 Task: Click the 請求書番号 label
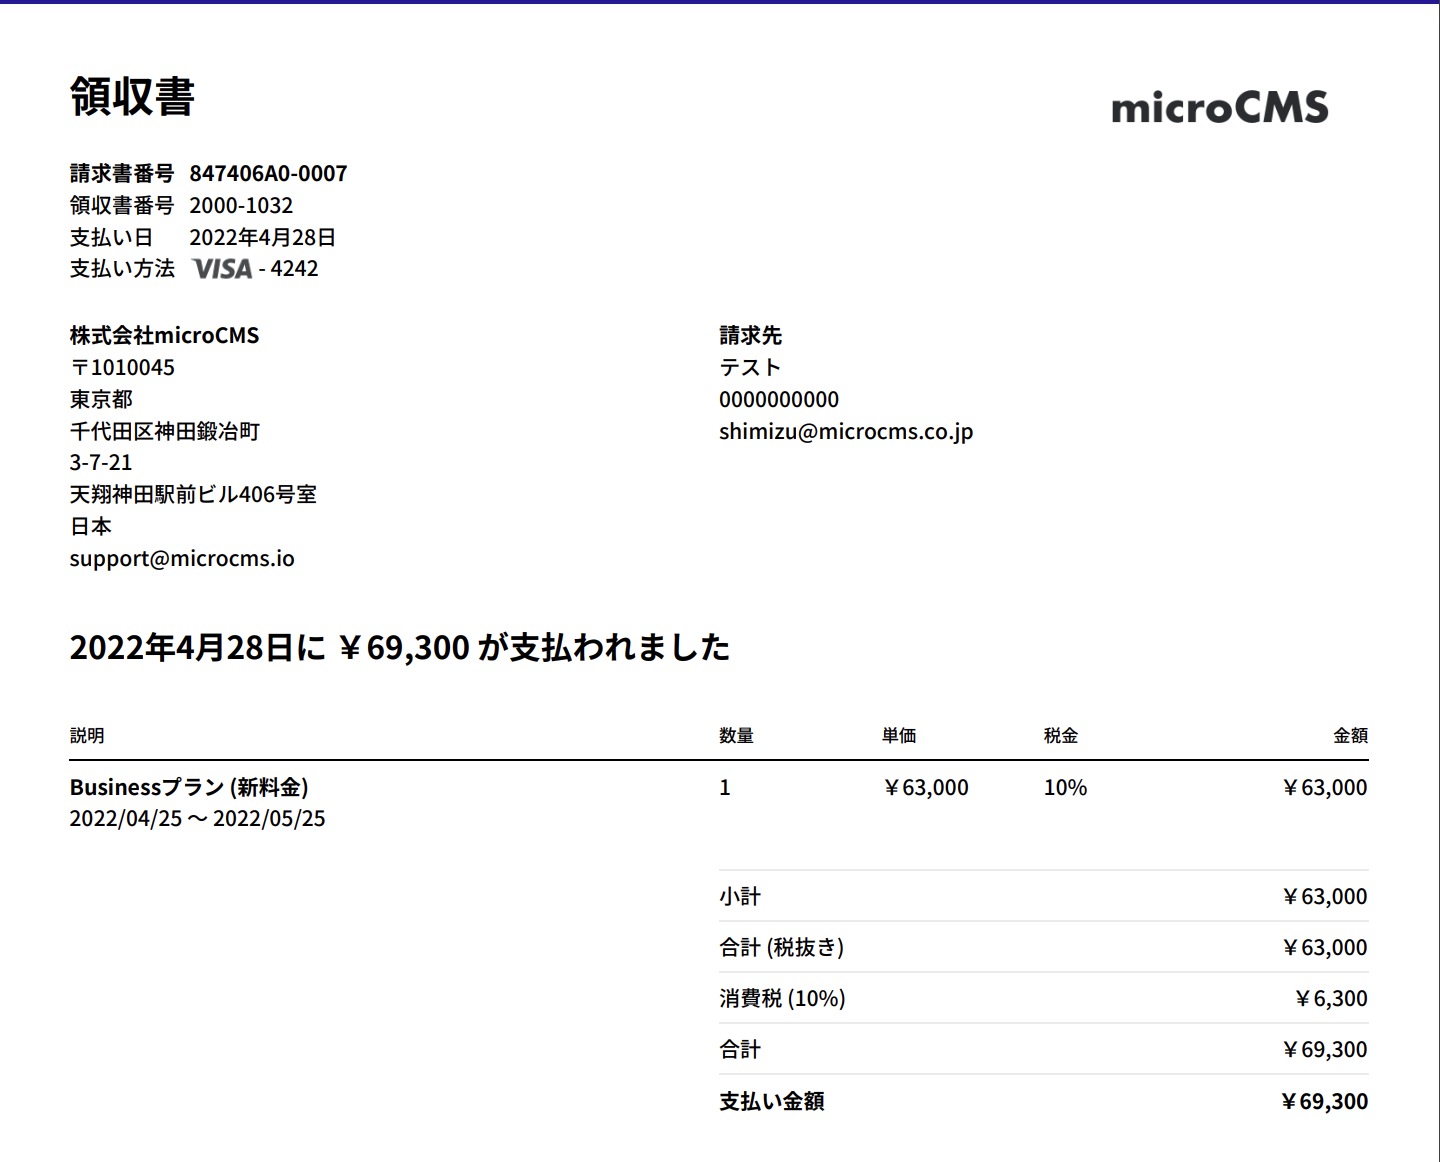coord(122,174)
